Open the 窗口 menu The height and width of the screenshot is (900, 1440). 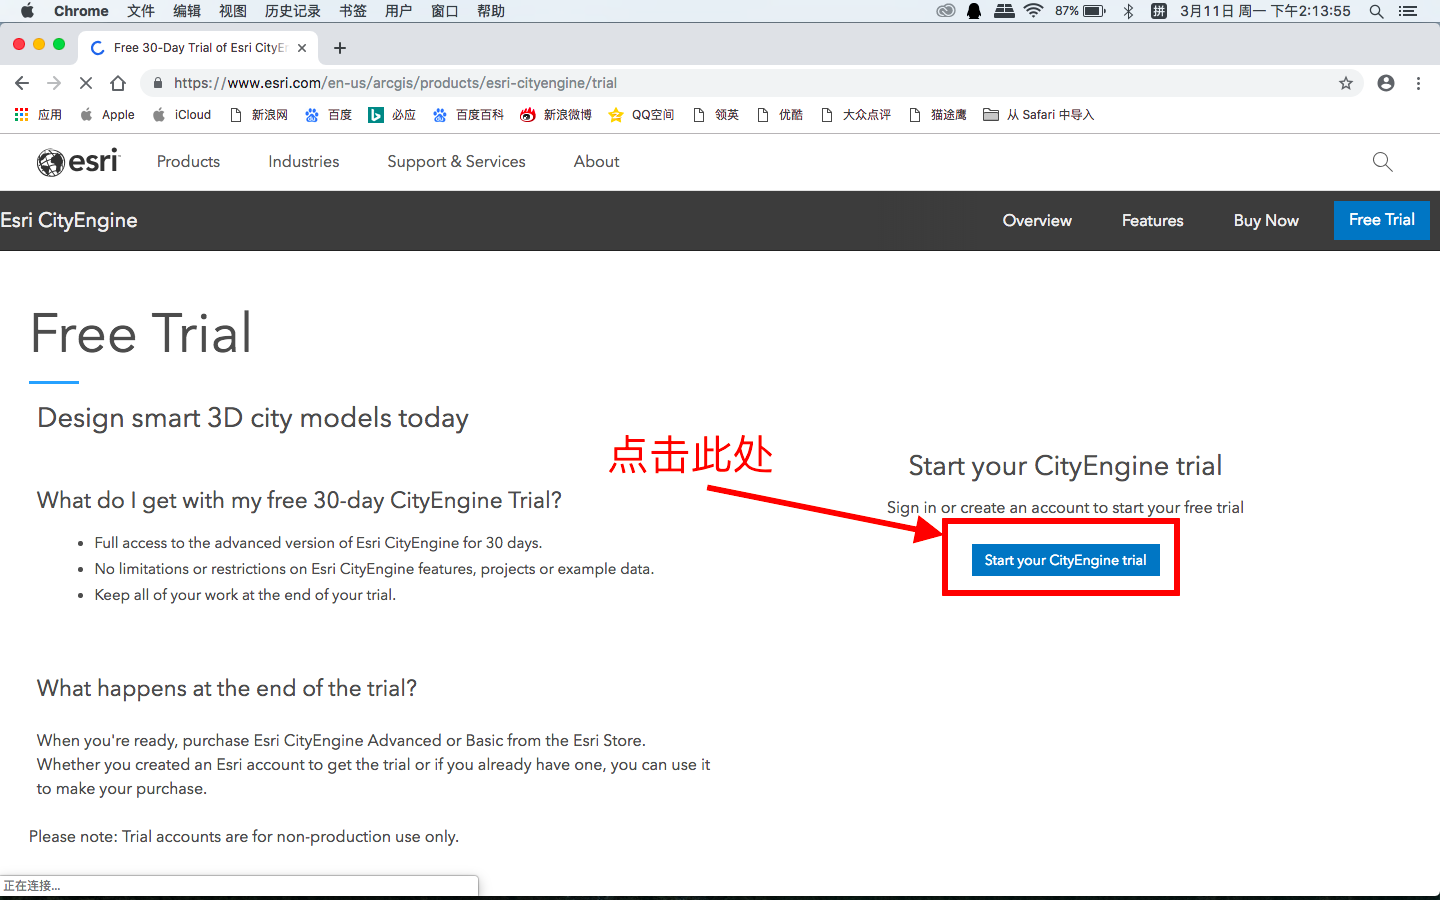445,11
